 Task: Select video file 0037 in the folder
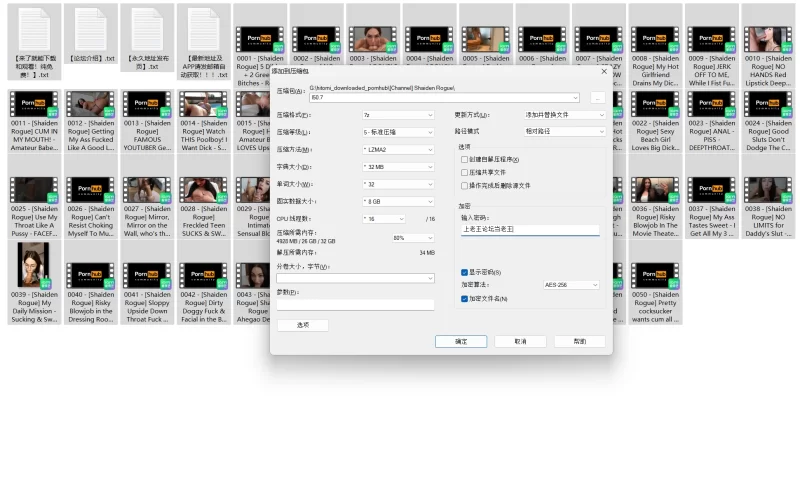pos(712,190)
